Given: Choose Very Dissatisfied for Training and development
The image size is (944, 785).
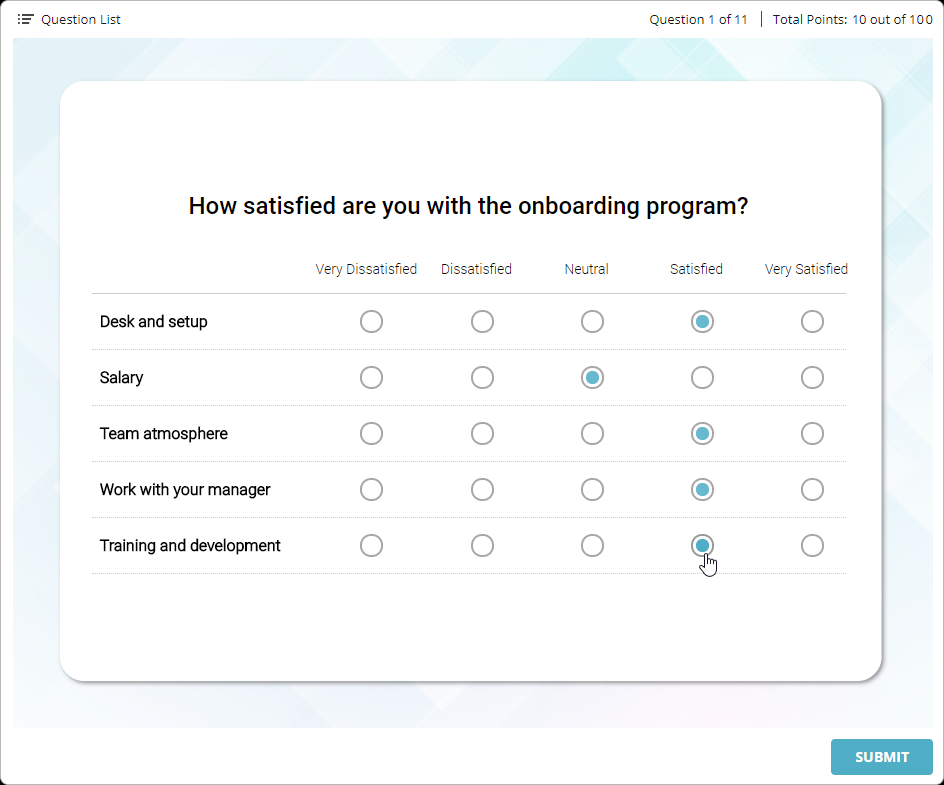Looking at the screenshot, I should coord(371,545).
